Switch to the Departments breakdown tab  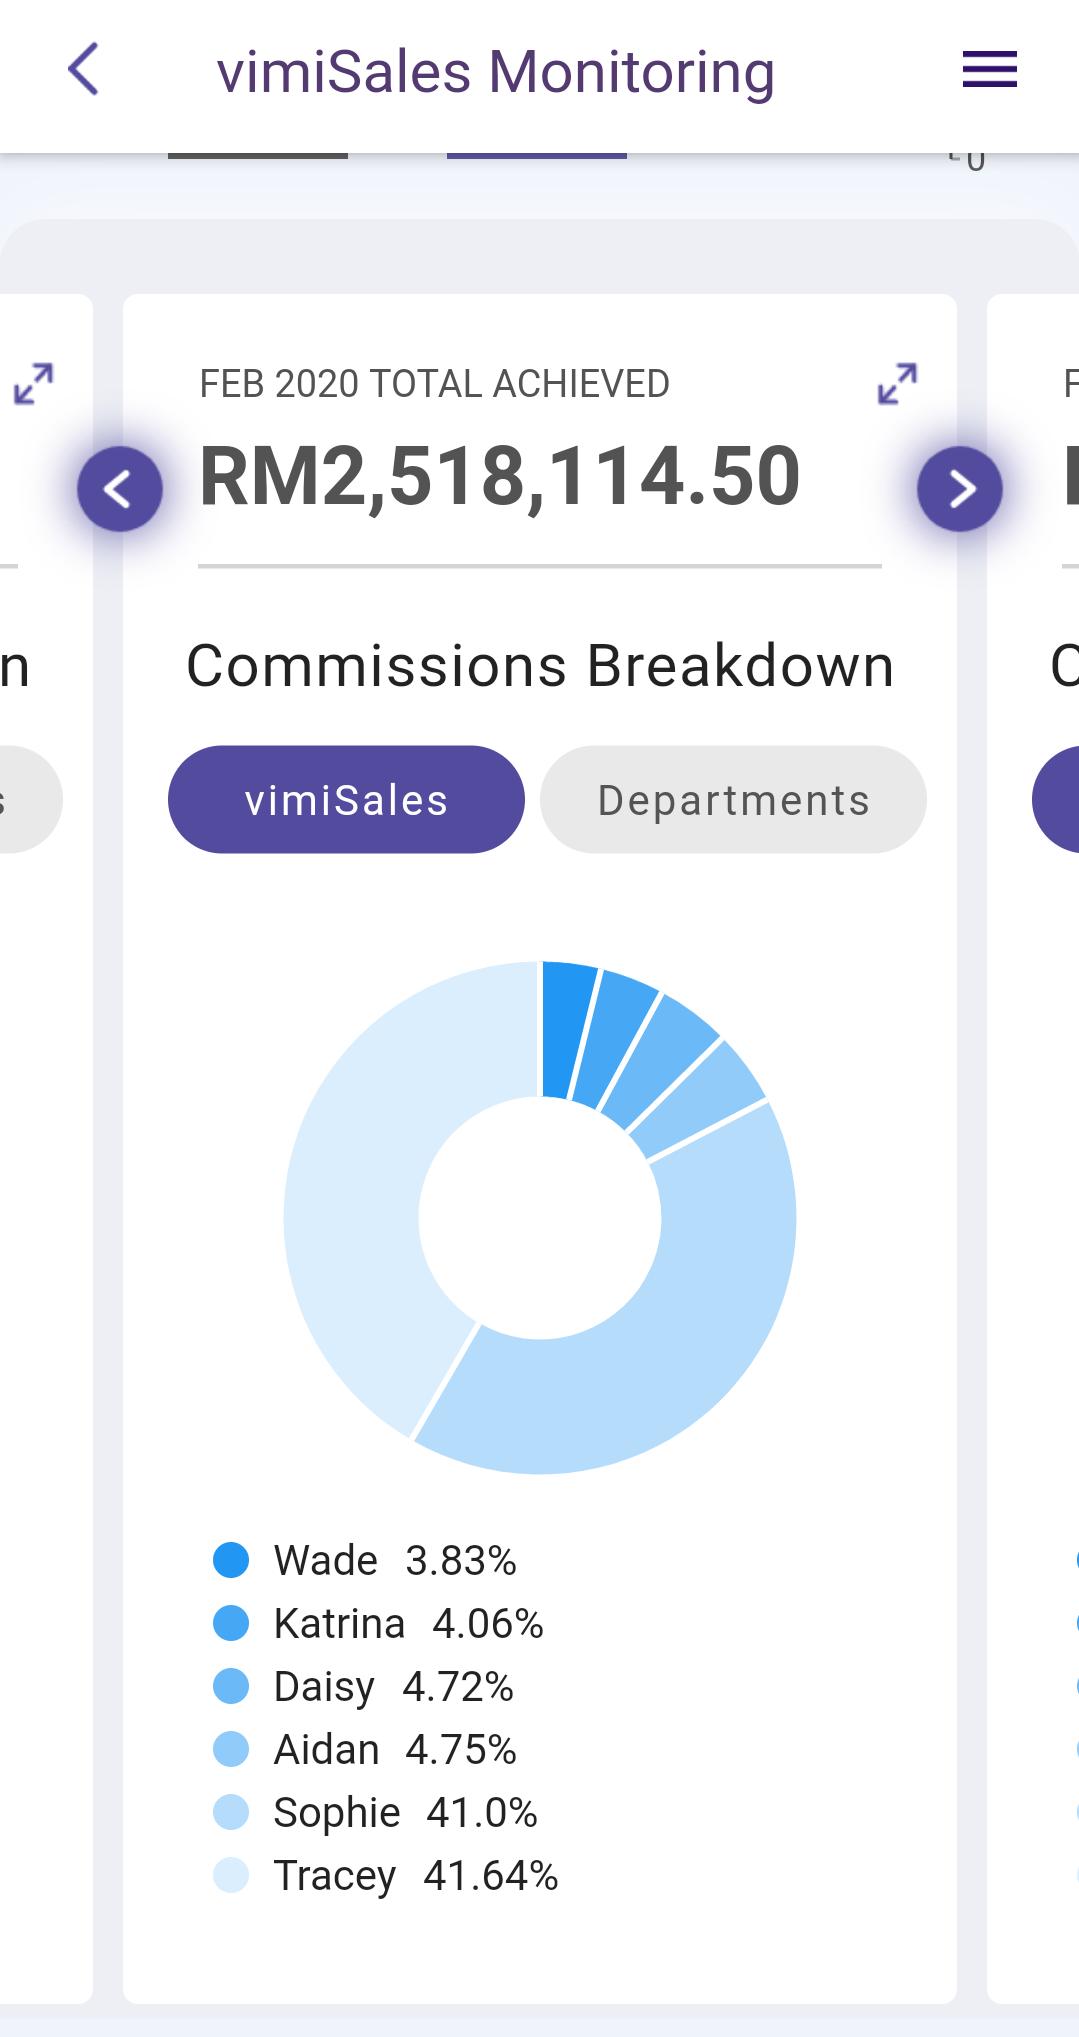(733, 799)
